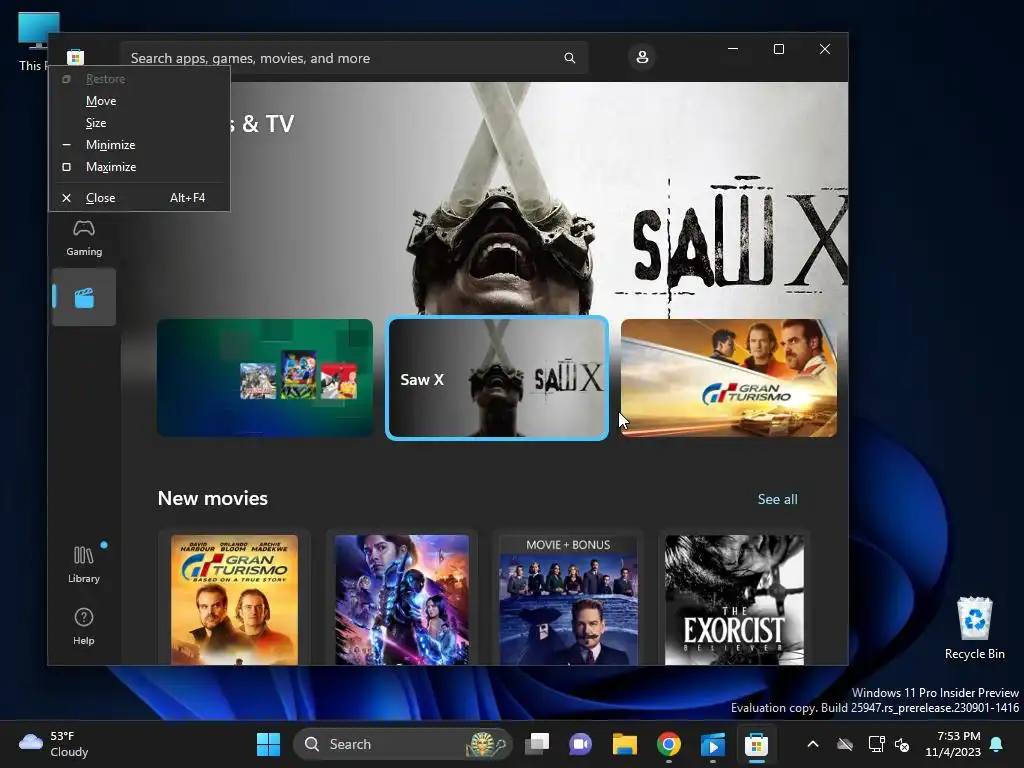The width and height of the screenshot is (1024, 768).
Task: Open the notifications bell icon
Action: 997,744
